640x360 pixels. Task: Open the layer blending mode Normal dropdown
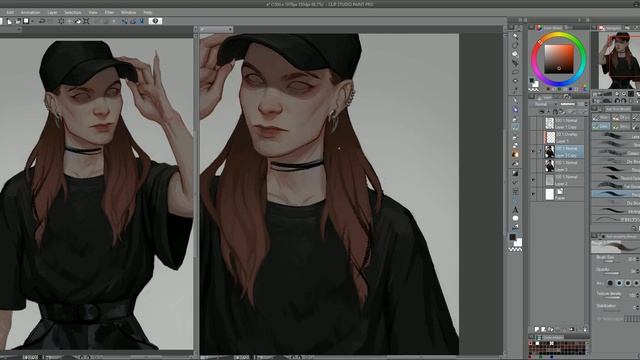542,104
